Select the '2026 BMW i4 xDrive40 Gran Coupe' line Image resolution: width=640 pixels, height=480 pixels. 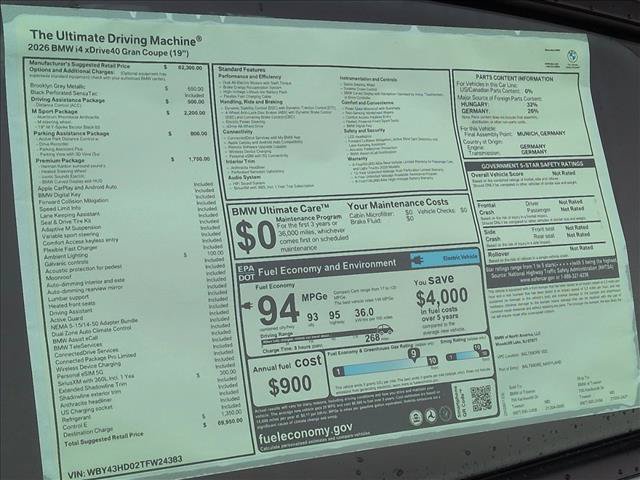108,50
